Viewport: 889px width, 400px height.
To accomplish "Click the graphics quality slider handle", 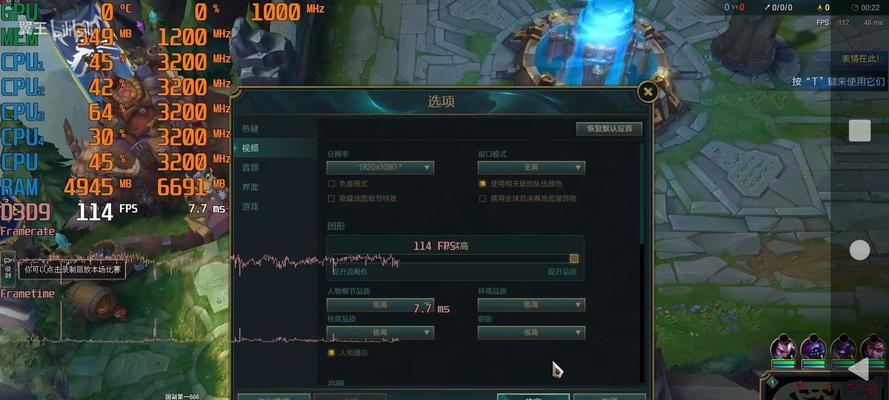I will (x=574, y=259).
